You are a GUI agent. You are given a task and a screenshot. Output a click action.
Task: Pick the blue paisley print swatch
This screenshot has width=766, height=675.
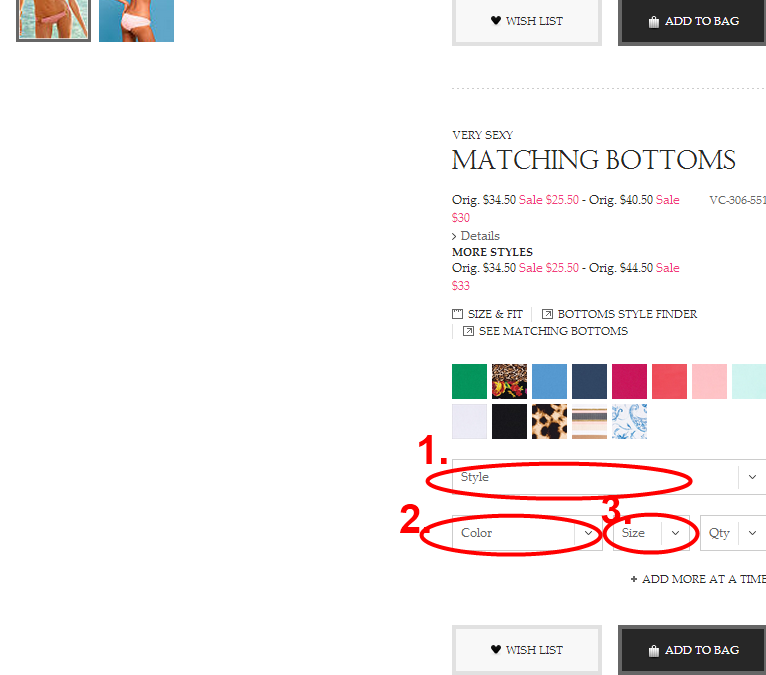pos(630,422)
